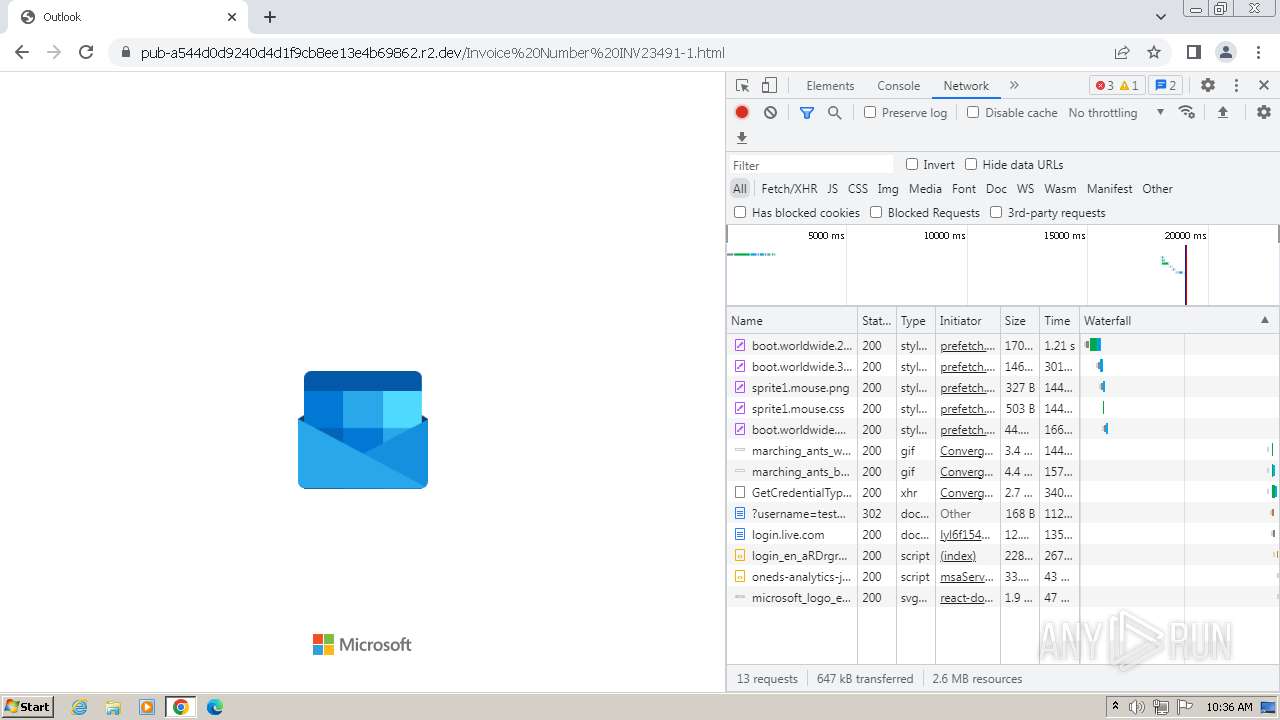This screenshot has height=720, width=1280.
Task: Import HAR file with upload arrow
Action: (x=1222, y=113)
